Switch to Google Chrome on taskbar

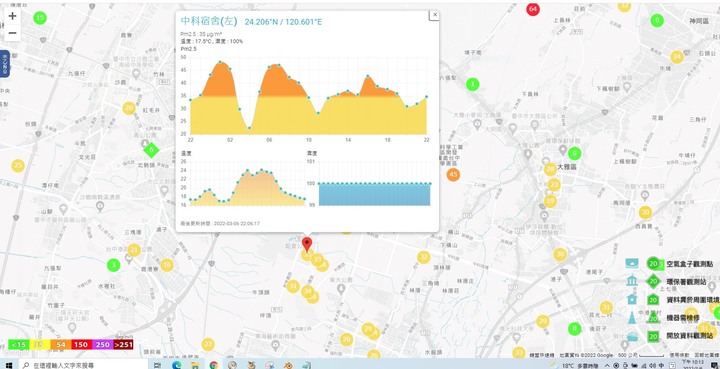coord(214,365)
